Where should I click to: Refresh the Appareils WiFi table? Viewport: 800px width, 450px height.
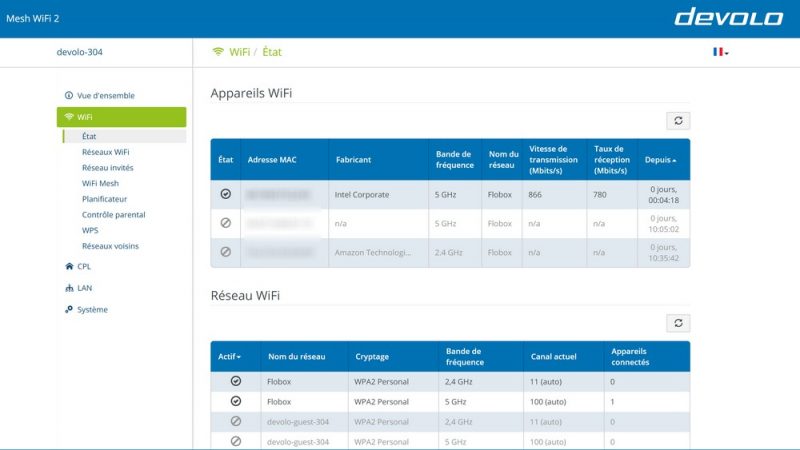click(678, 121)
